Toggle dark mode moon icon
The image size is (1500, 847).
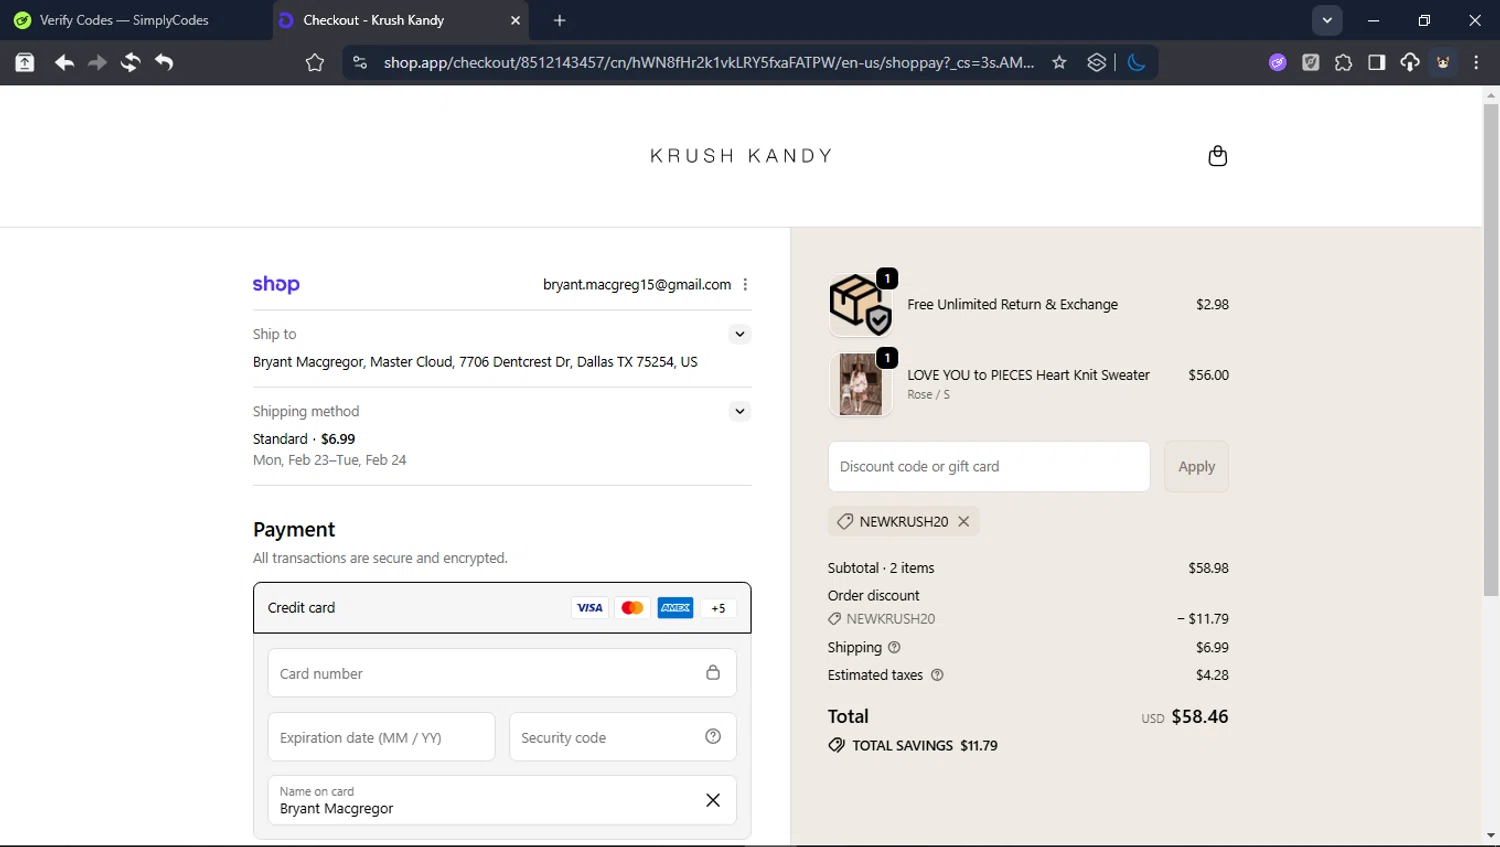(1136, 62)
